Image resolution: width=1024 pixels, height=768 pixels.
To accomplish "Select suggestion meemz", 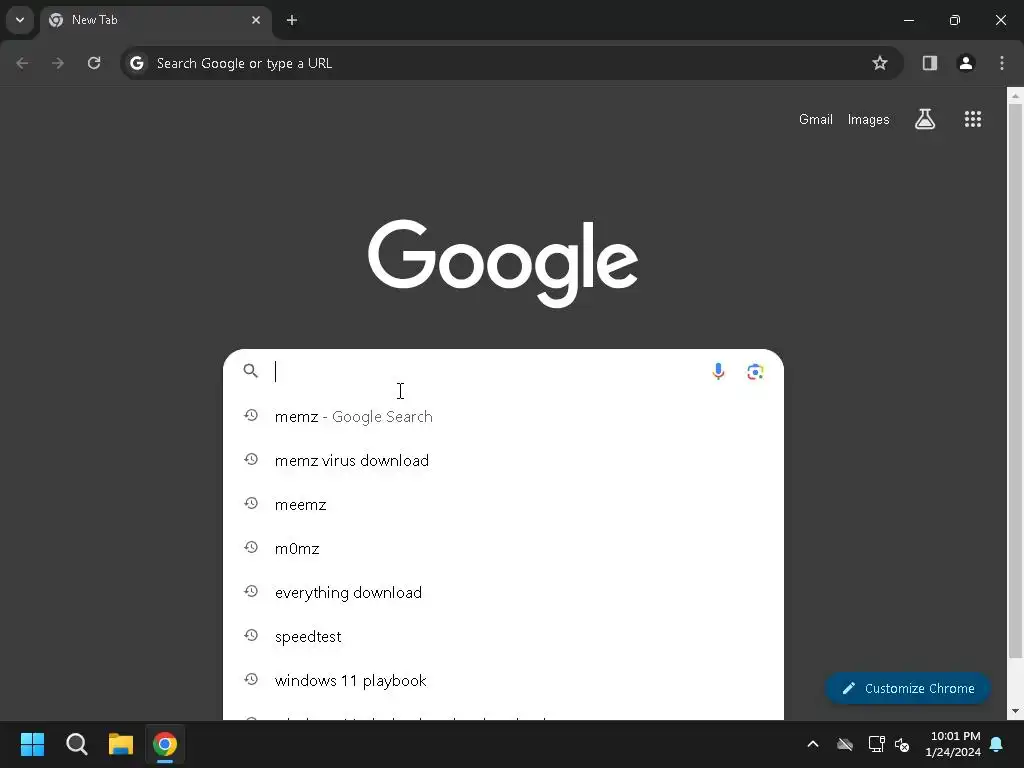I will 504,505.
